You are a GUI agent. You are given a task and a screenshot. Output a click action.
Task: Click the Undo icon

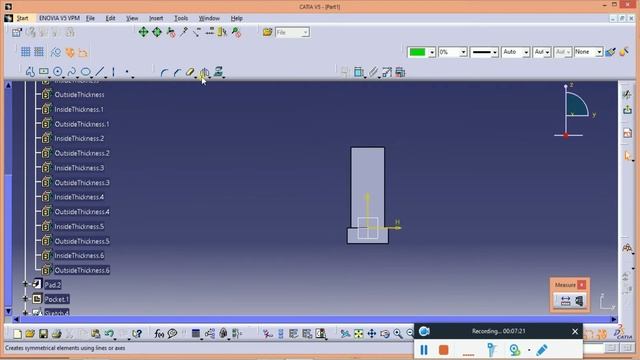click(109, 334)
